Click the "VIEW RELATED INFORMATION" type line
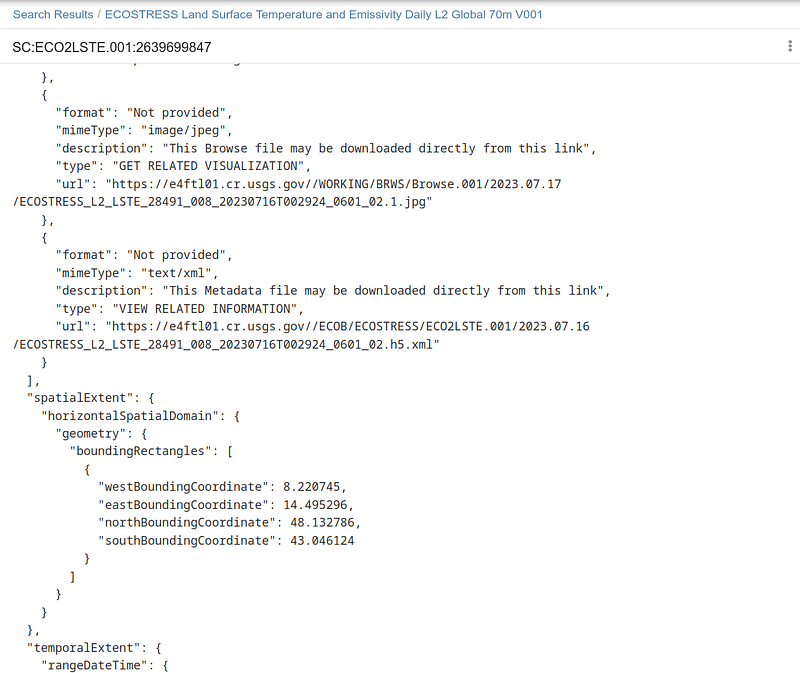800x673 pixels. pos(180,309)
